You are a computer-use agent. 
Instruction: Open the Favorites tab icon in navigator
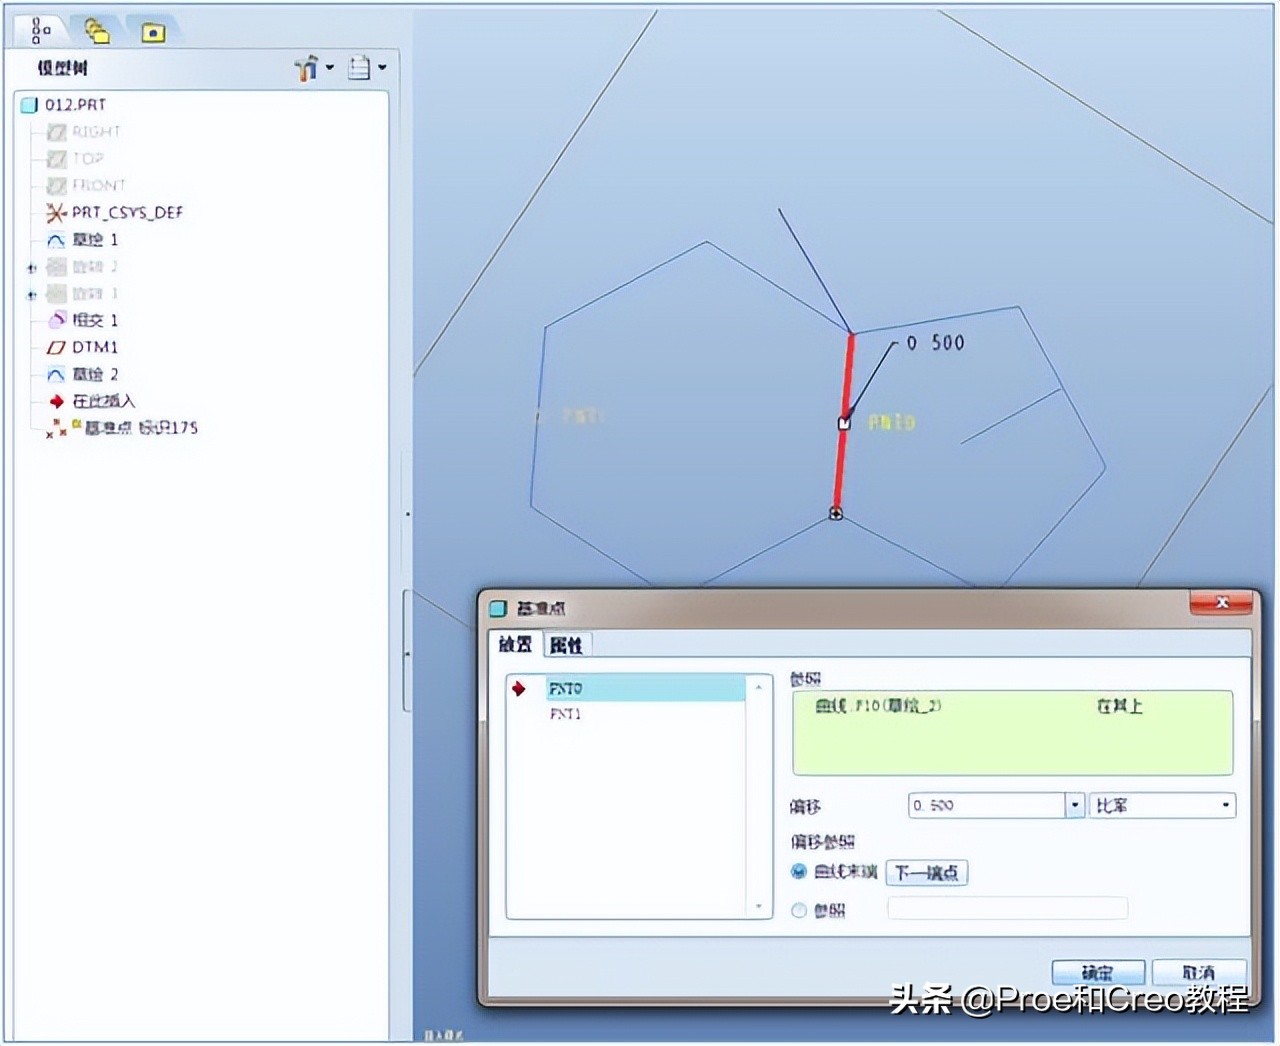[x=153, y=33]
